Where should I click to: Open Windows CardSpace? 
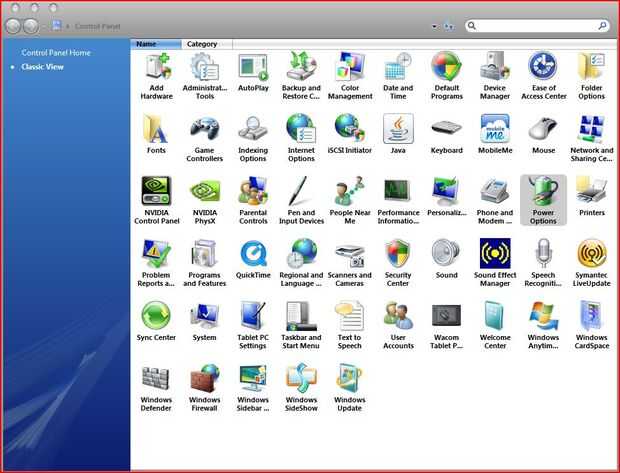pyautogui.click(x=592, y=325)
